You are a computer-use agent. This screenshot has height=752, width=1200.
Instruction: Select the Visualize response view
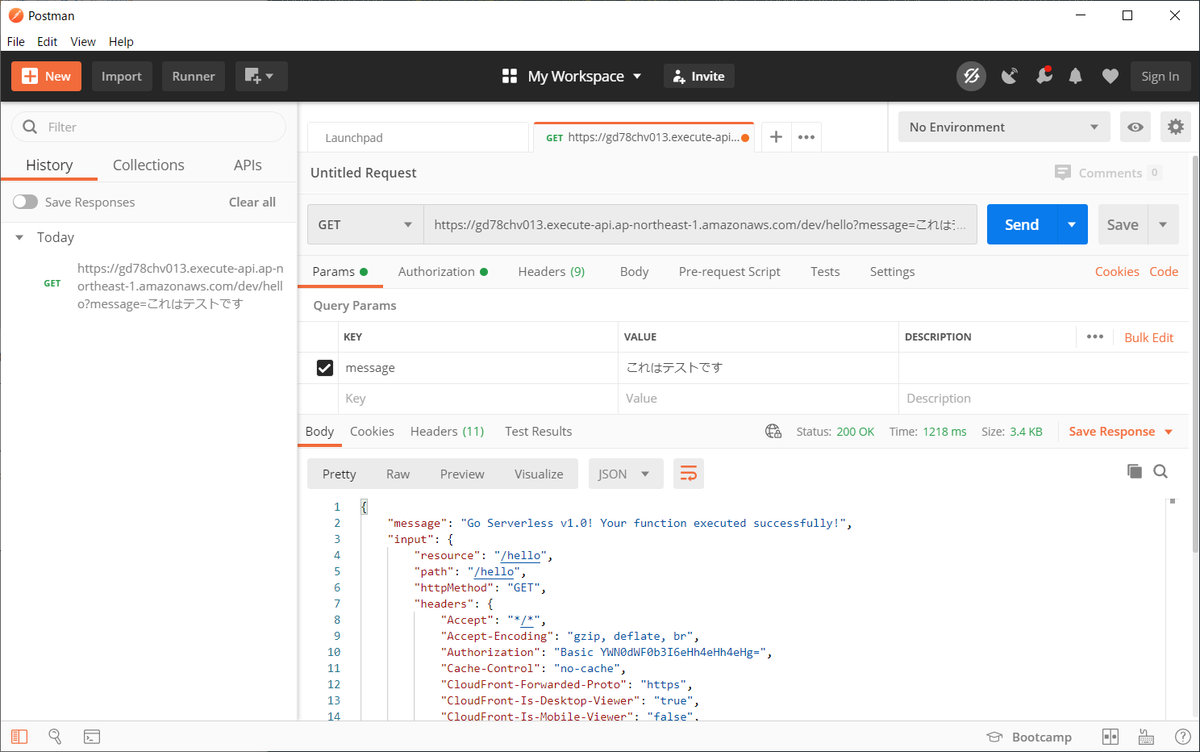point(538,474)
